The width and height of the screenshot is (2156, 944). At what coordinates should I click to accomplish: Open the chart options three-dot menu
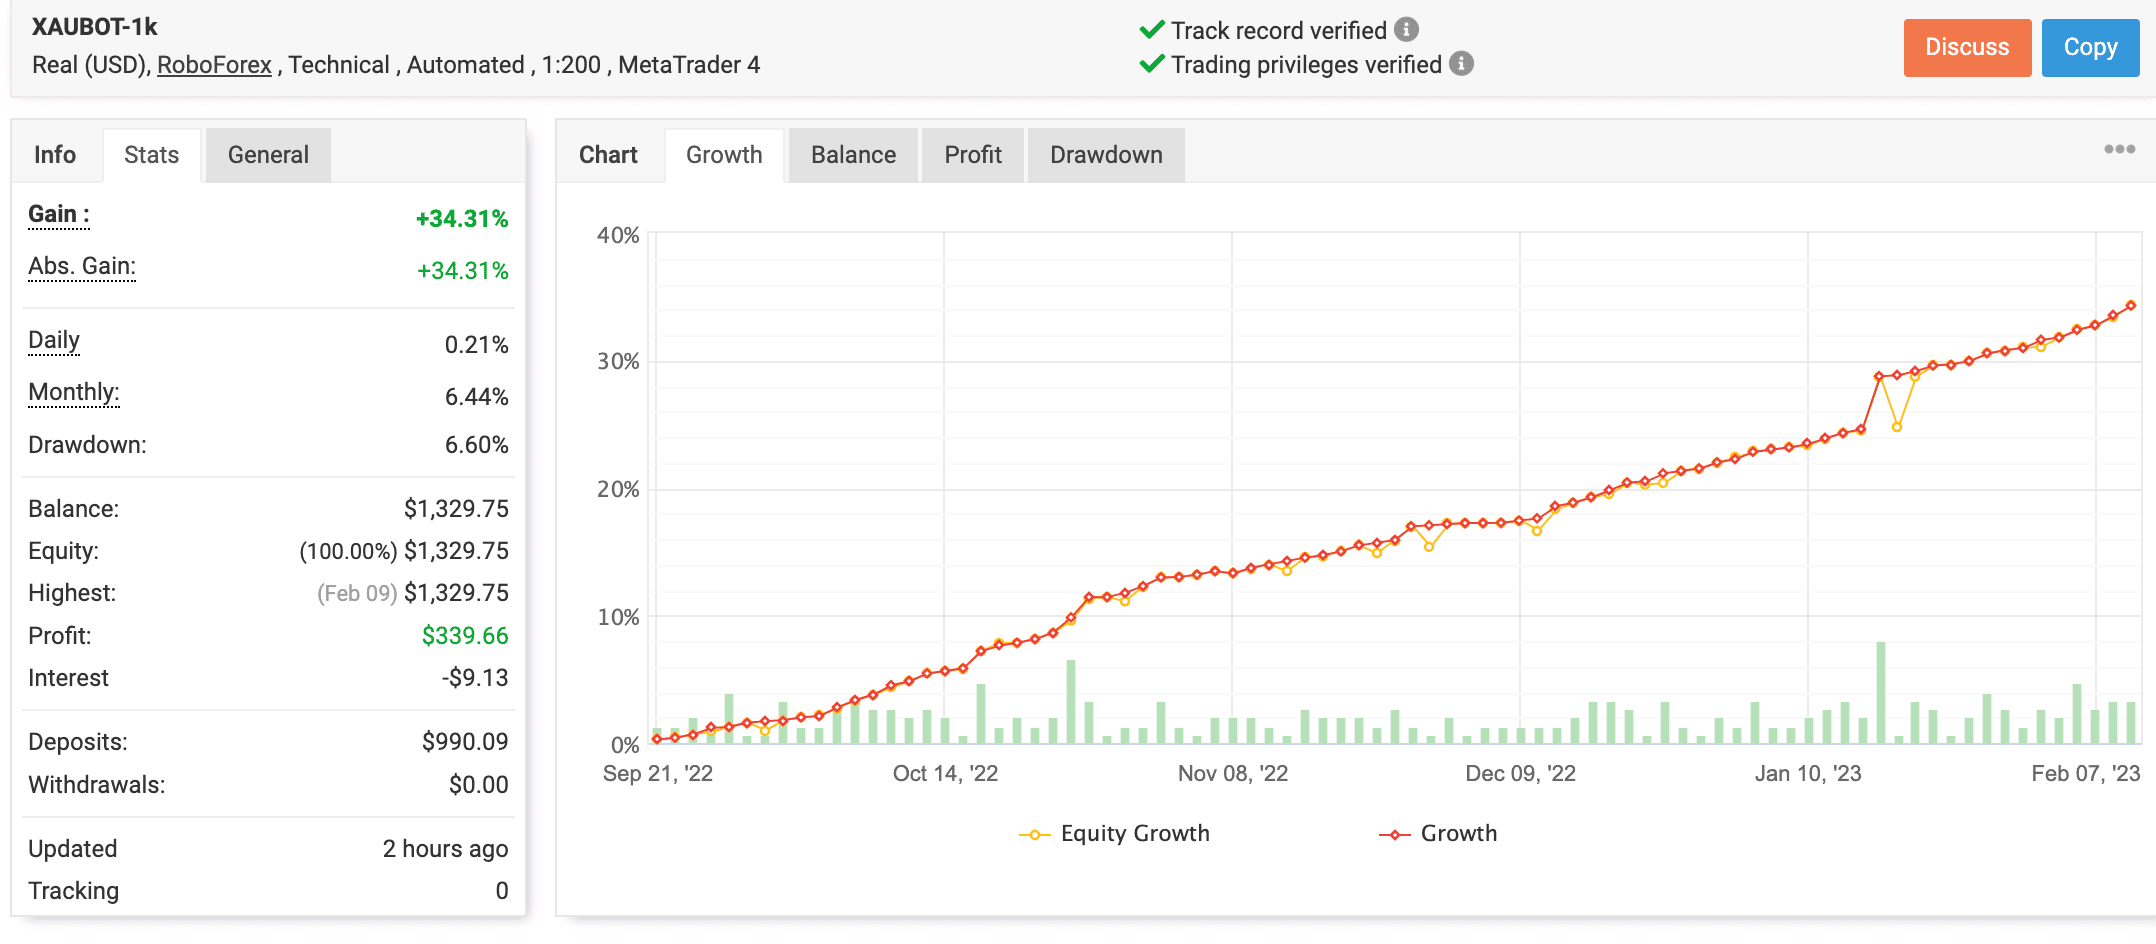2118,149
